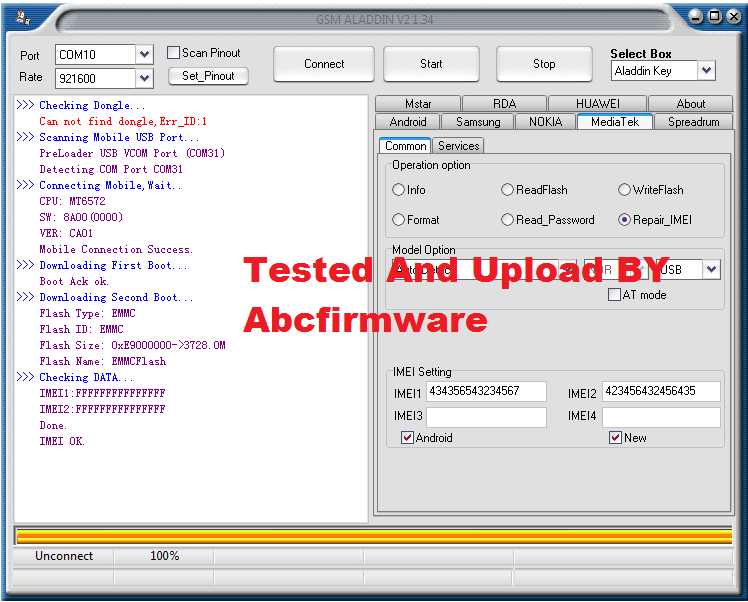Image resolution: width=748 pixels, height=602 pixels.
Task: Switch to the Mstar tab
Action: pyautogui.click(x=418, y=104)
